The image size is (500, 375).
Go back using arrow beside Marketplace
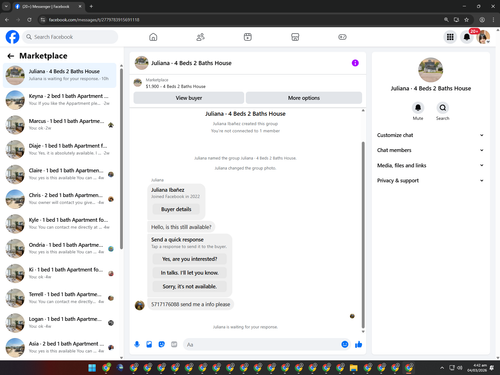pyautogui.click(x=11, y=56)
